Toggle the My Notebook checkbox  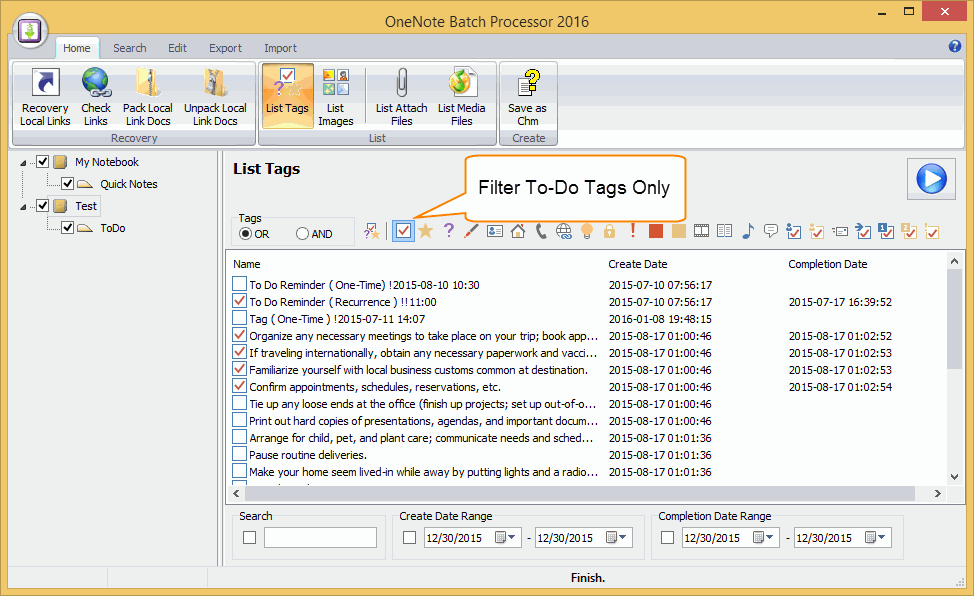coord(42,162)
